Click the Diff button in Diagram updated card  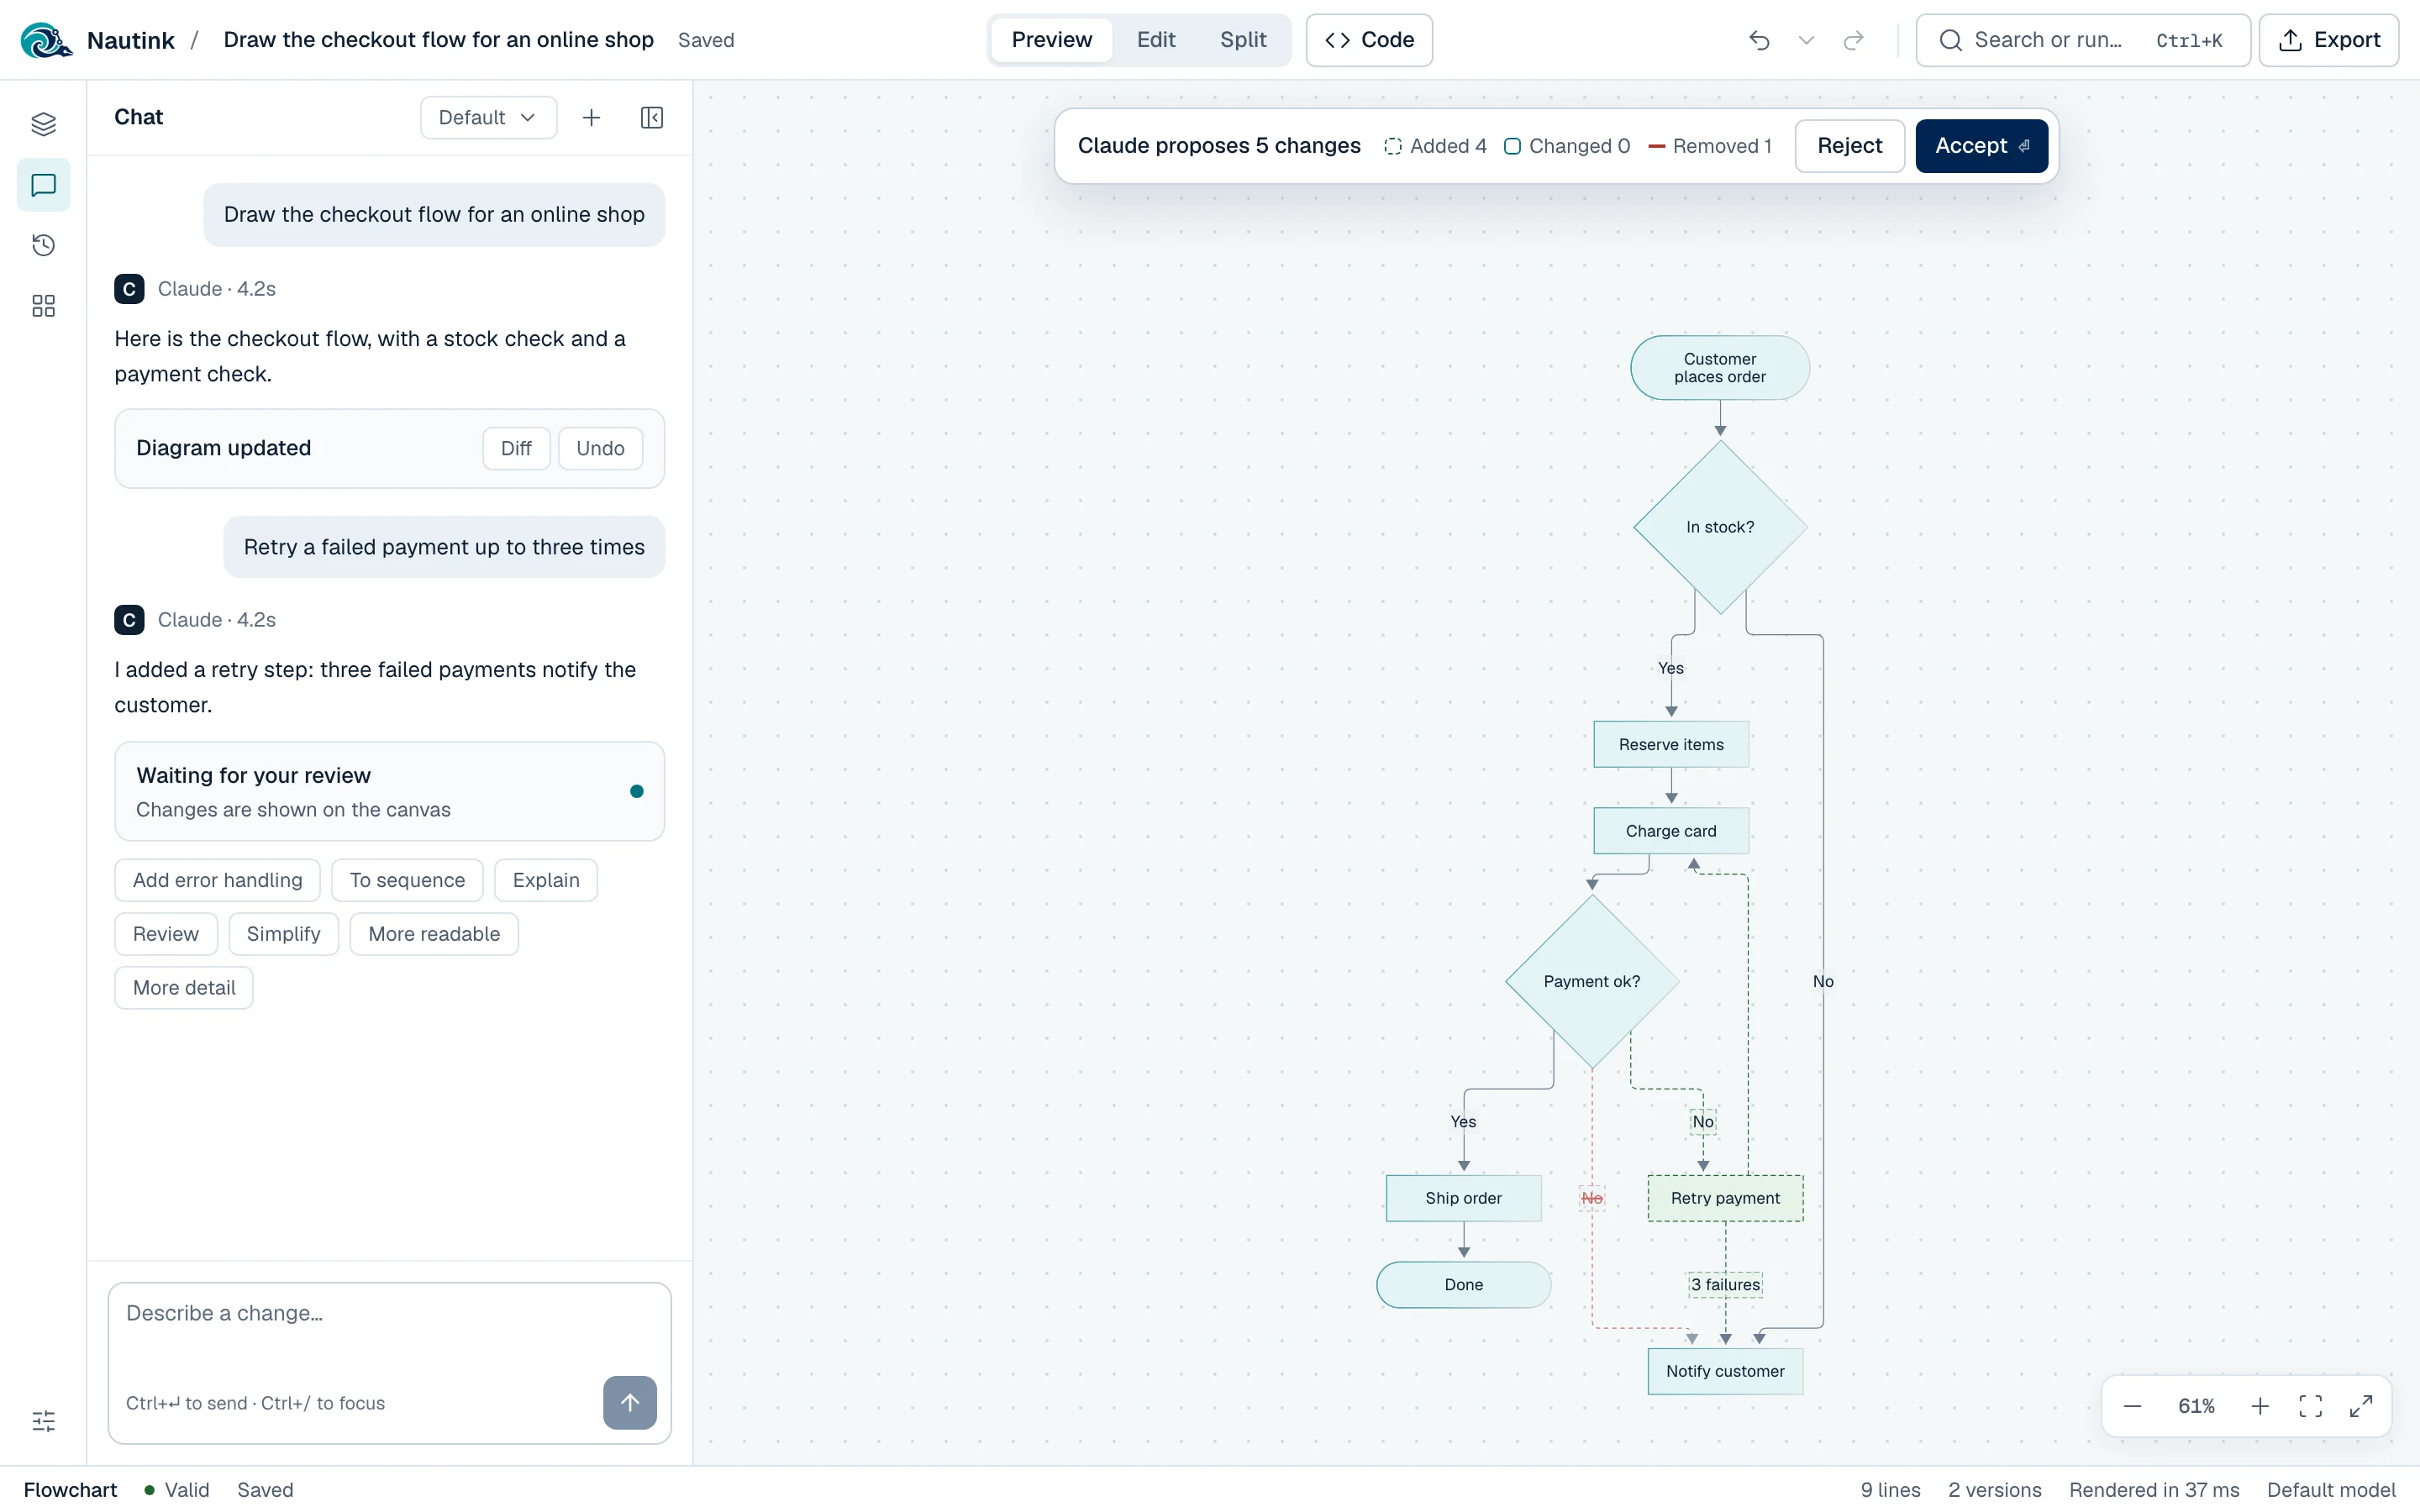click(x=516, y=448)
